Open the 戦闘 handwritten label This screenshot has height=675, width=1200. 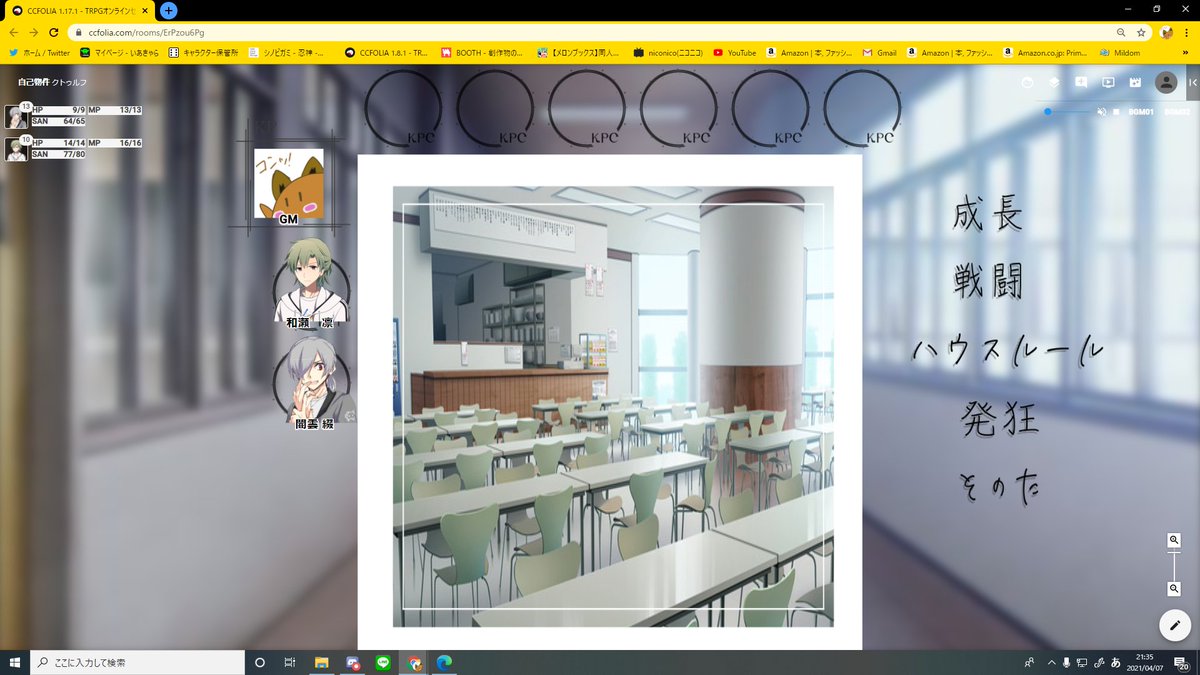tap(988, 282)
